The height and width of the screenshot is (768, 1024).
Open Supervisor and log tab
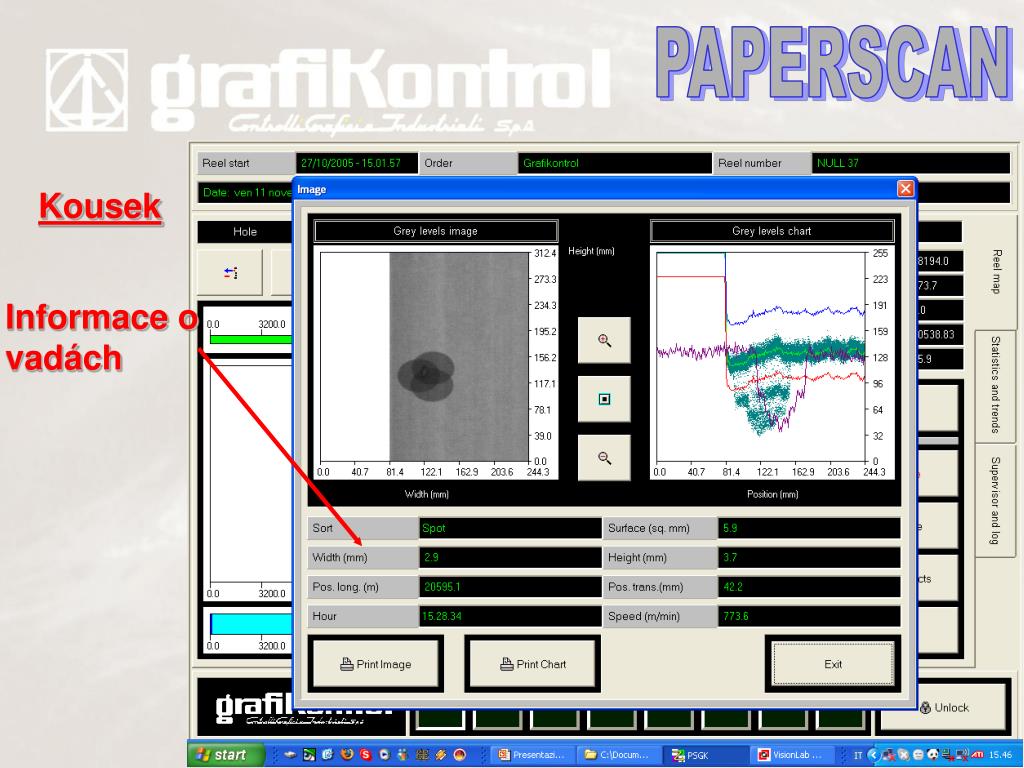point(996,500)
